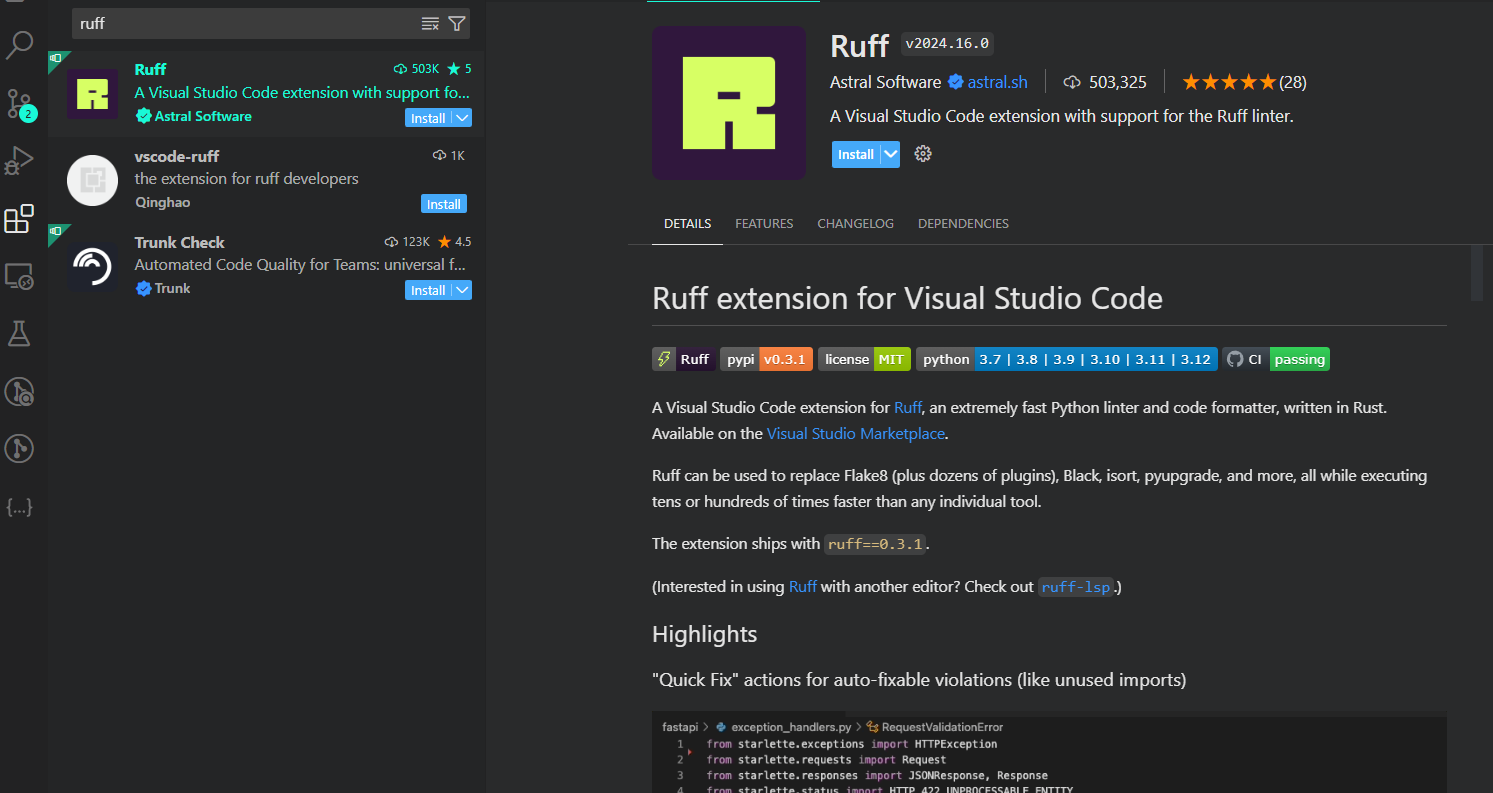The image size is (1493, 793).
Task: Expand install dropdown for Ruff in list
Action: point(461,118)
